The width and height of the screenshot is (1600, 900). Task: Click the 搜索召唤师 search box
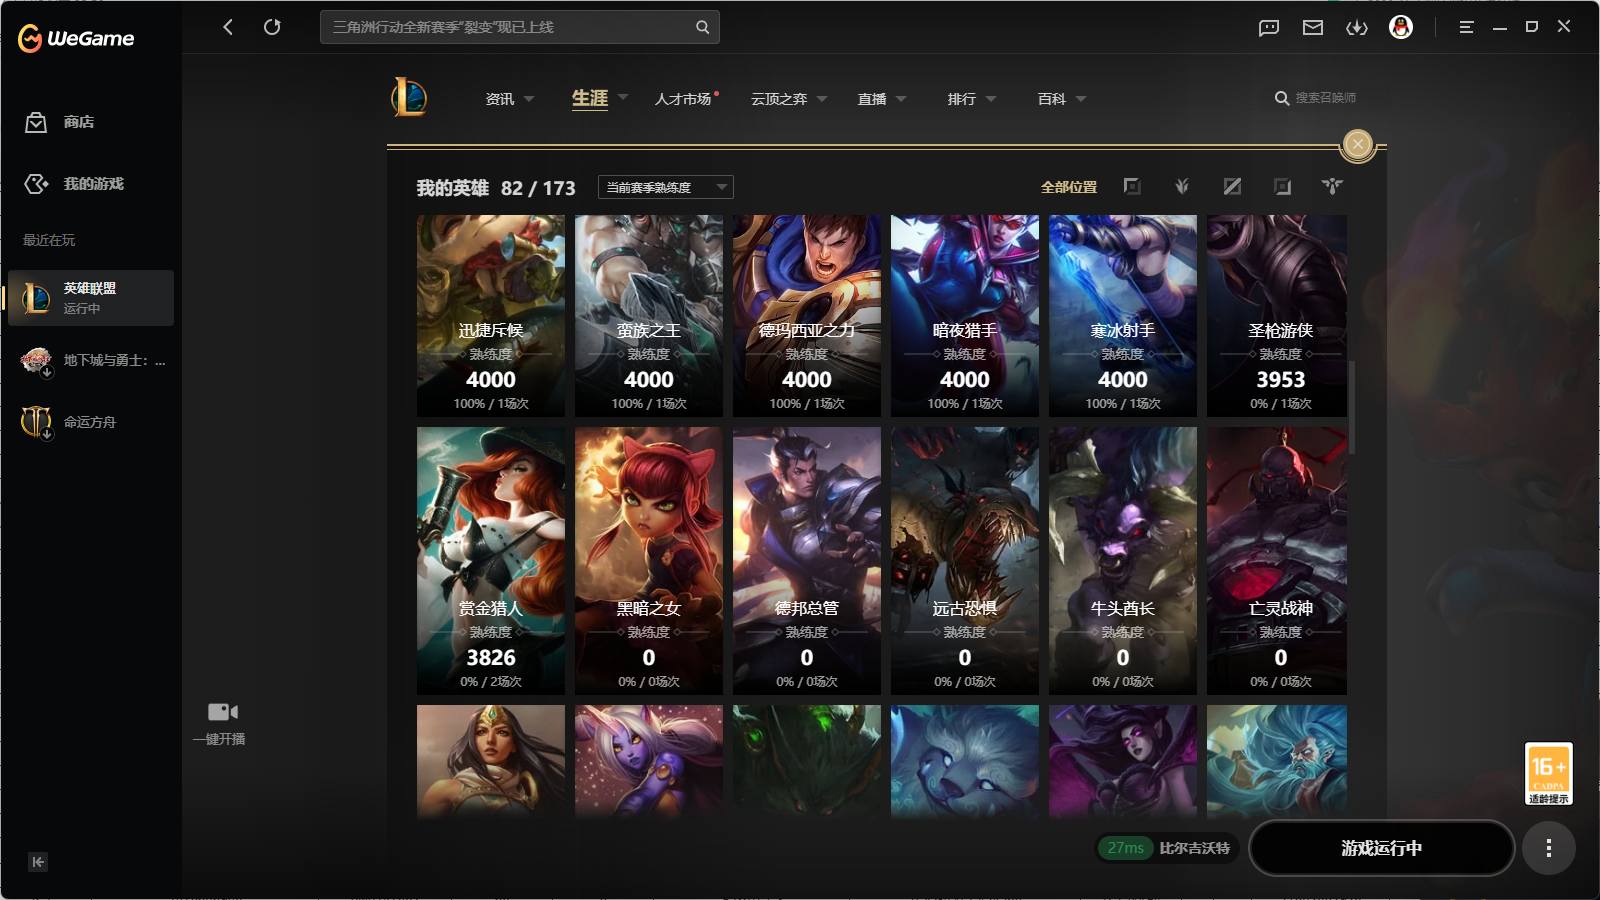[1316, 98]
